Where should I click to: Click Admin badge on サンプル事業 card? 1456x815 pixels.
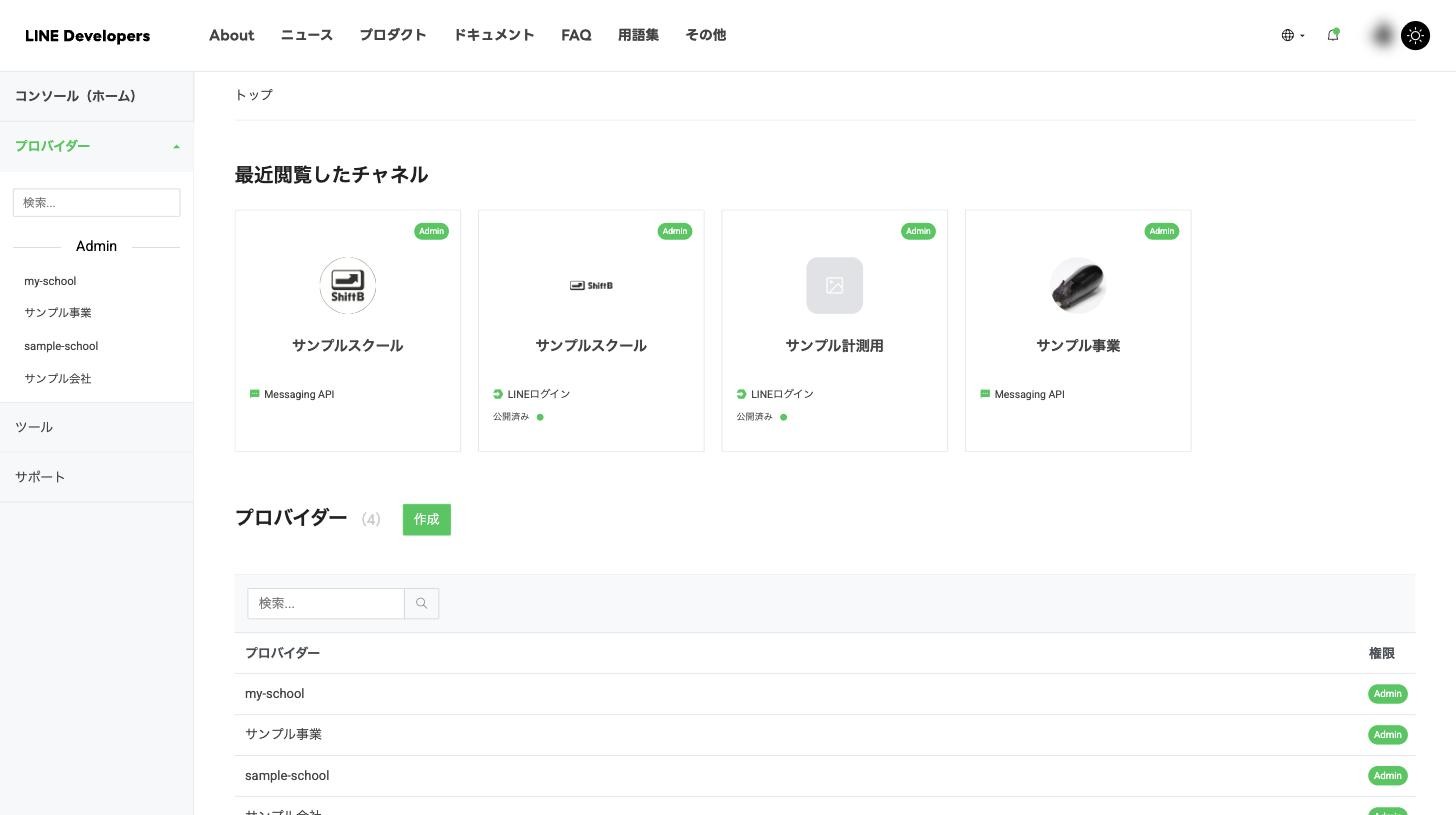click(1162, 231)
